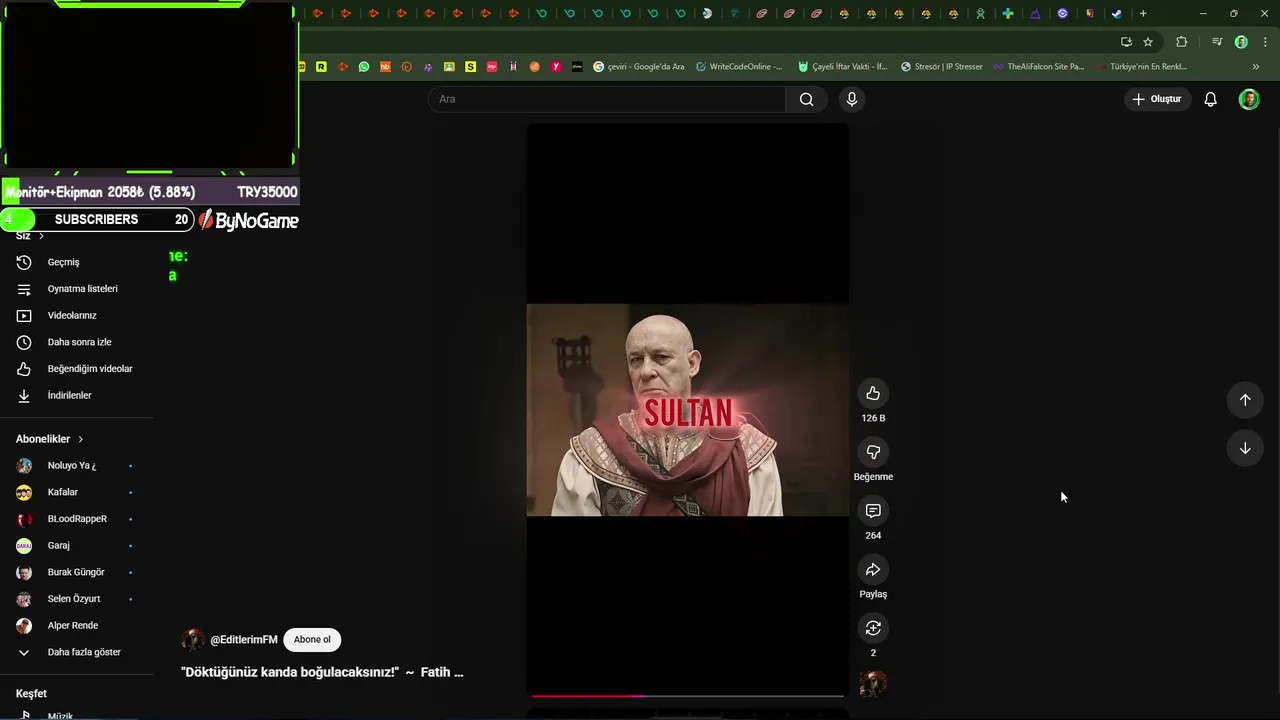This screenshot has width=1280, height=720.
Task: Open @EditlerimFM channel link
Action: (x=244, y=640)
